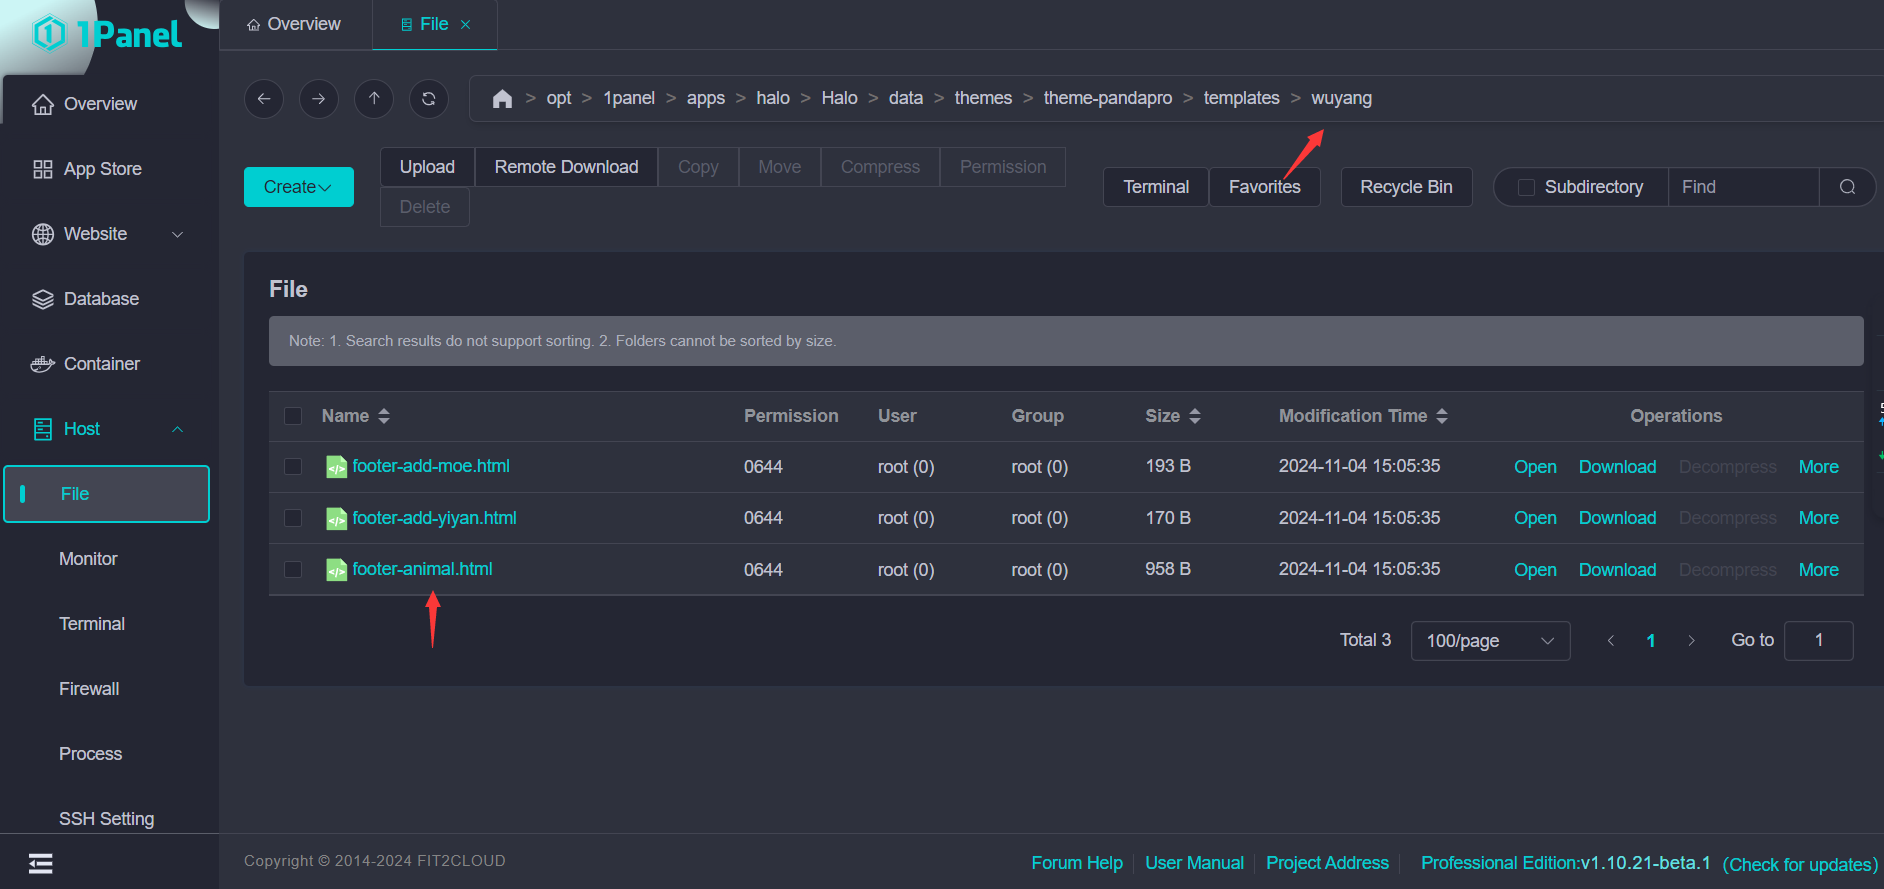Viewport: 1884px width, 889px height.
Task: Open Process in the sidebar
Action: tap(90, 754)
